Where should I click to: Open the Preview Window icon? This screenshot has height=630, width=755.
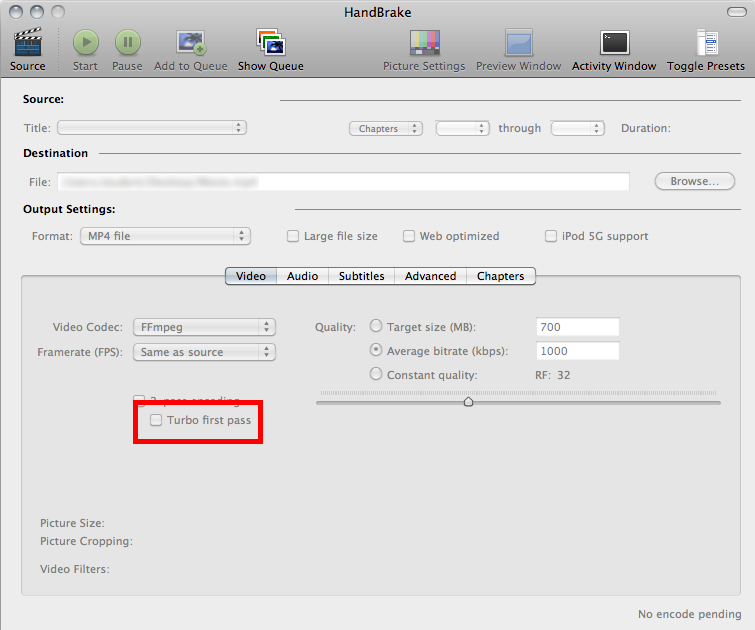[x=519, y=42]
